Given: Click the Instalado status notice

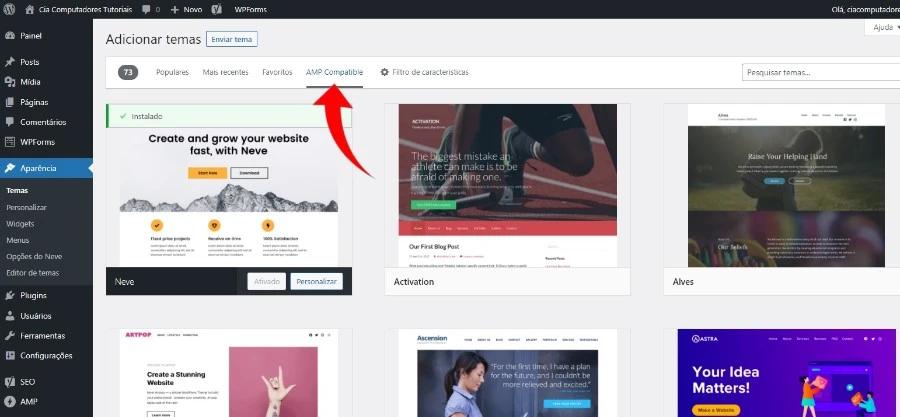Looking at the screenshot, I should click(x=229, y=116).
